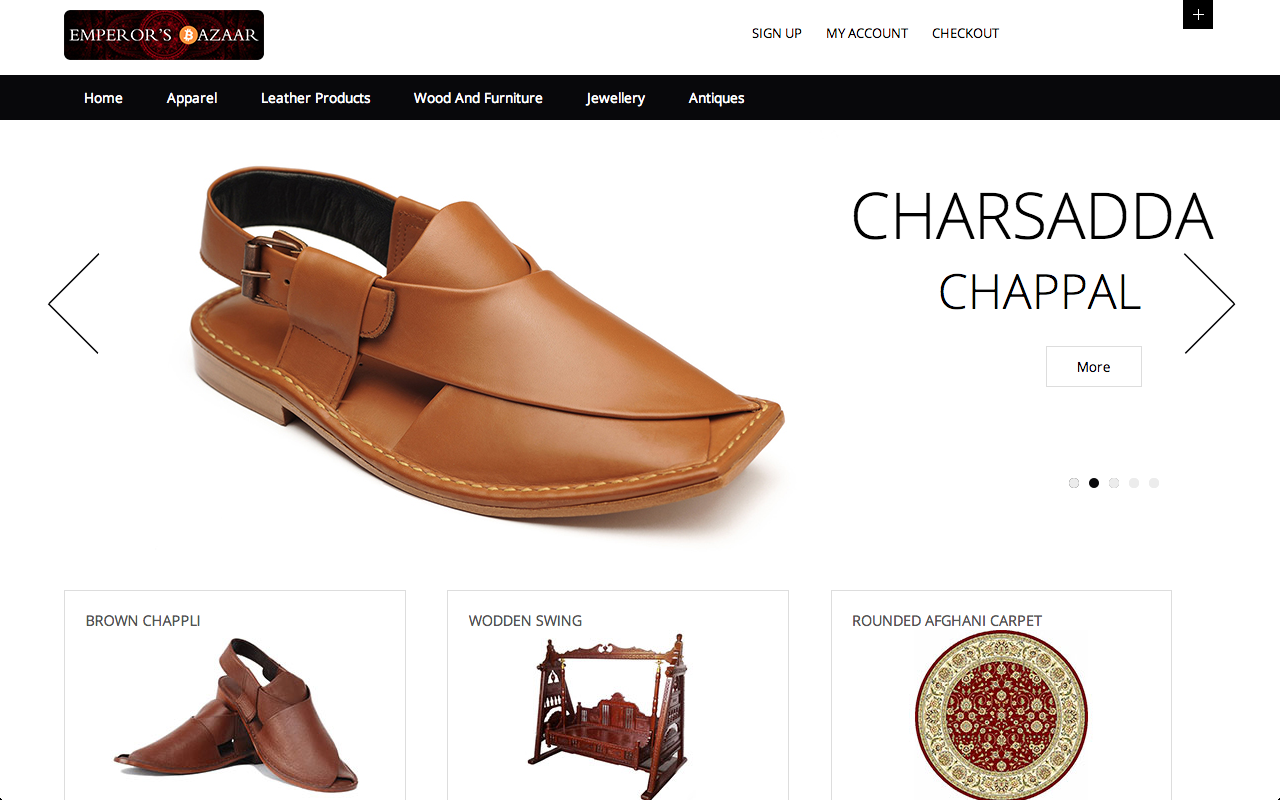Open the Apparel menu
Viewport: 1280px width, 800px height.
[192, 98]
